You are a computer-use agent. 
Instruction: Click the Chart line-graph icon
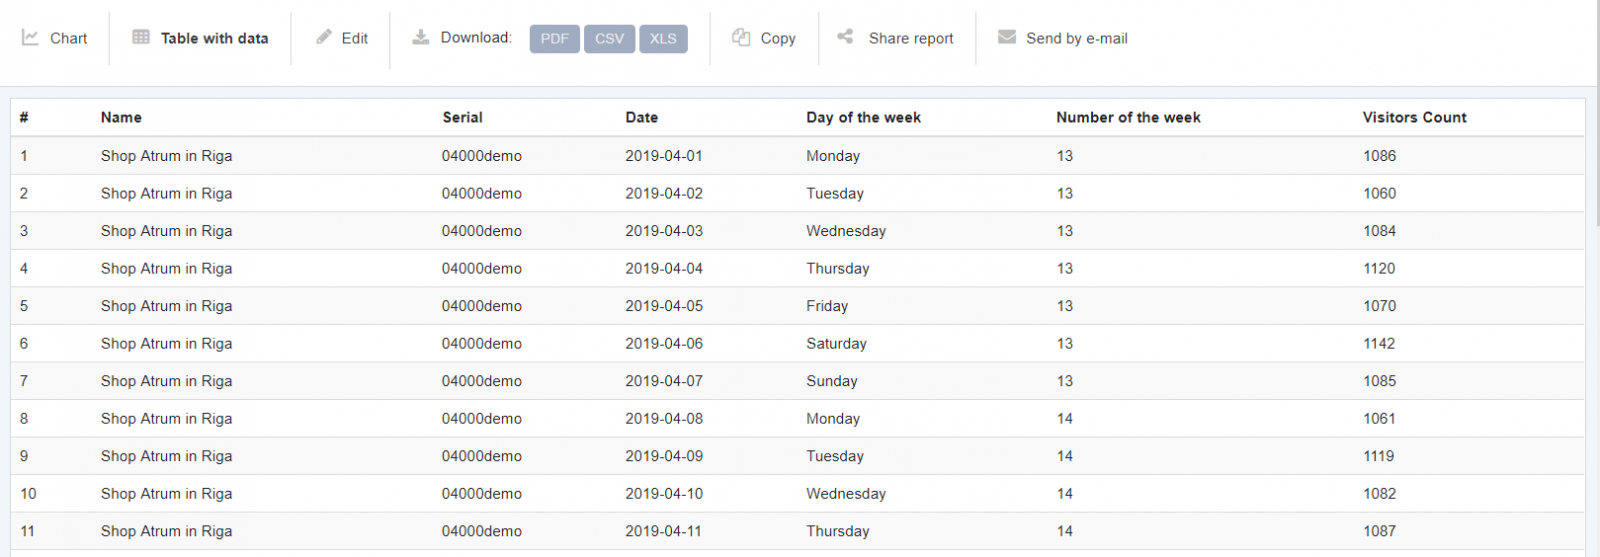tap(30, 38)
